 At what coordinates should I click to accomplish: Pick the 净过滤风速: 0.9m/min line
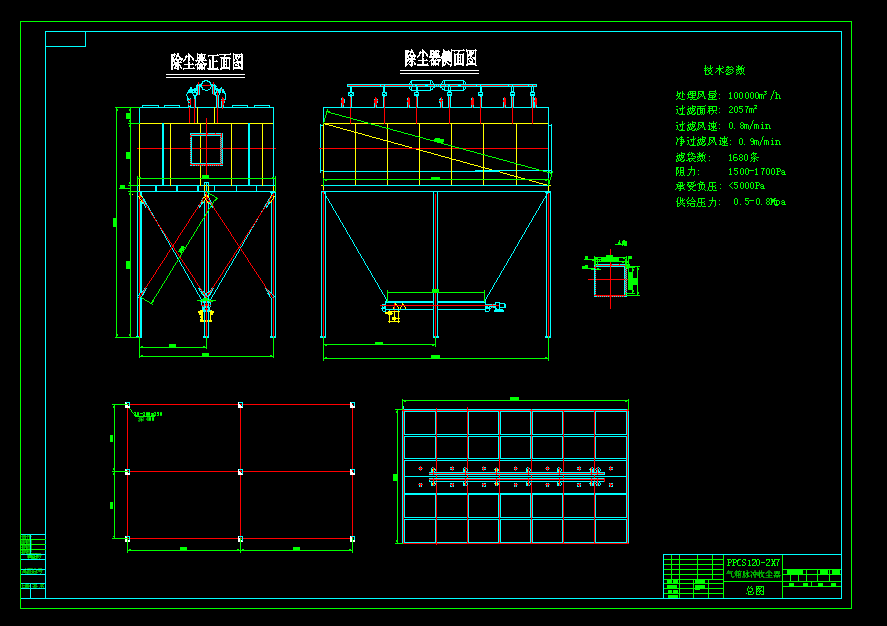click(x=728, y=141)
